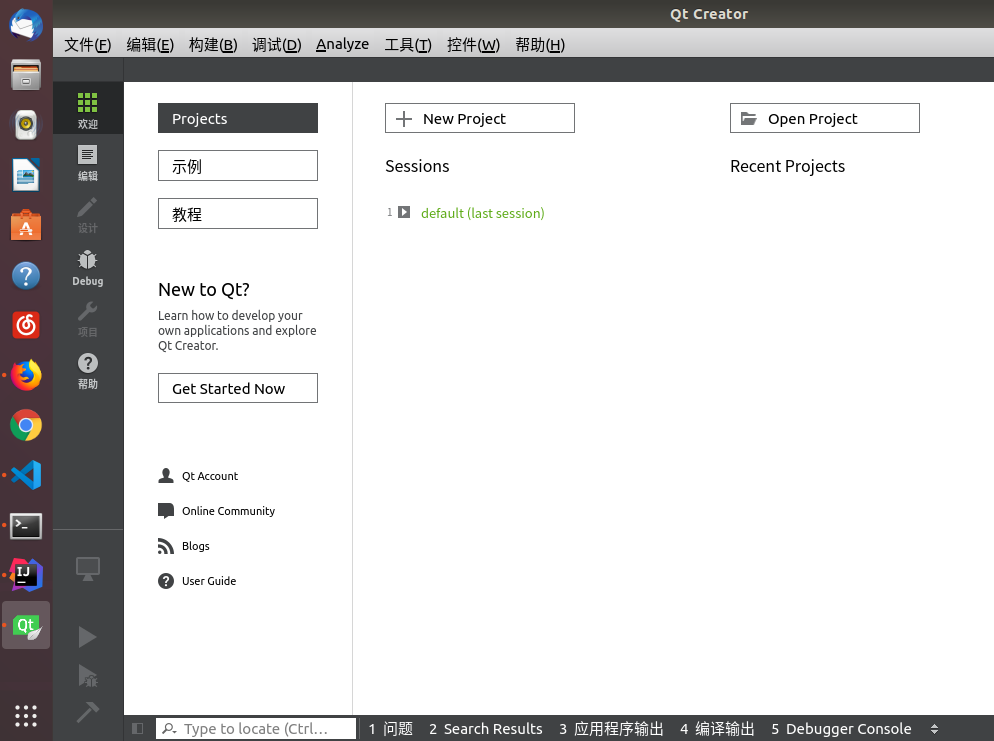The width and height of the screenshot is (994, 741).
Task: Open the 构建 menu
Action: coord(213,44)
